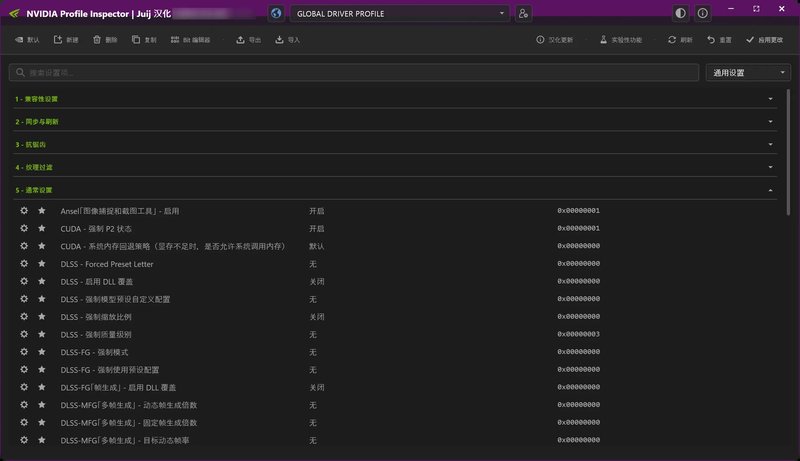The image size is (800, 461).
Task: Check the 汉化更新 localization update
Action: pyautogui.click(x=555, y=40)
